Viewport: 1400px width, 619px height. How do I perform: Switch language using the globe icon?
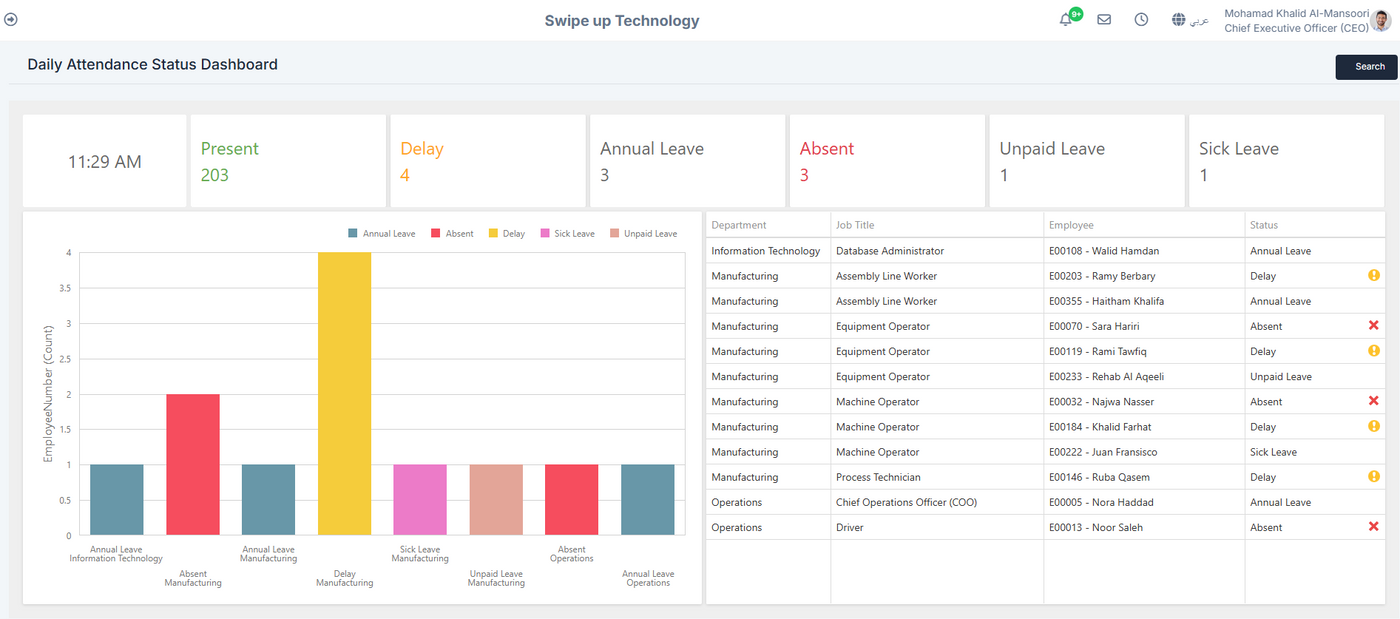point(1179,20)
